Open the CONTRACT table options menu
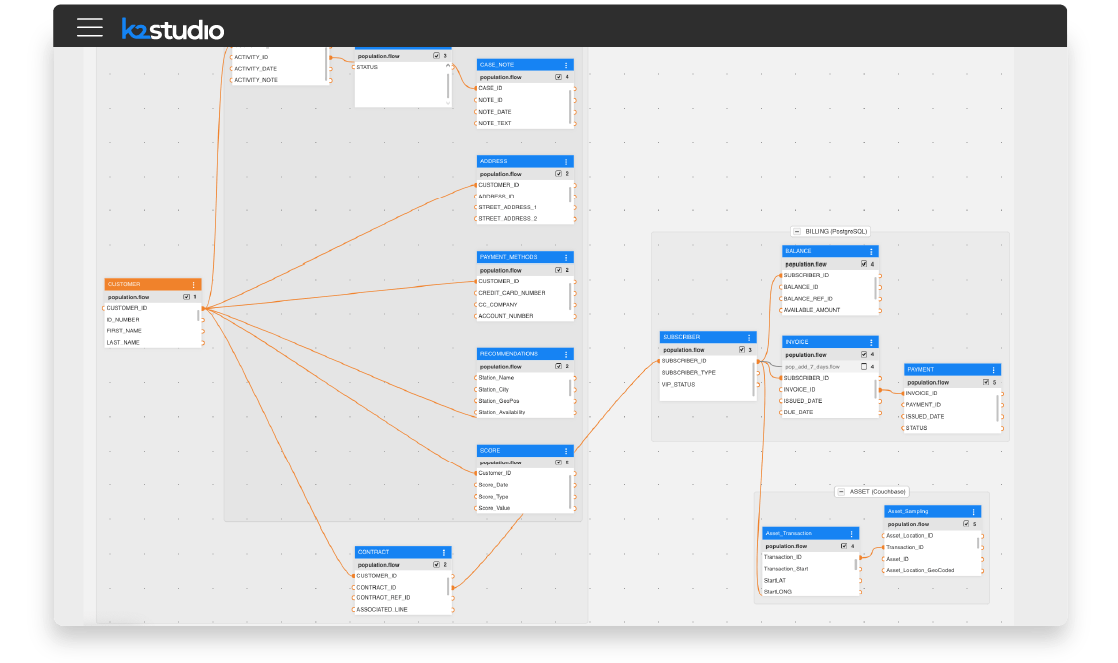The width and height of the screenshot is (1118, 663). pyautogui.click(x=443, y=552)
